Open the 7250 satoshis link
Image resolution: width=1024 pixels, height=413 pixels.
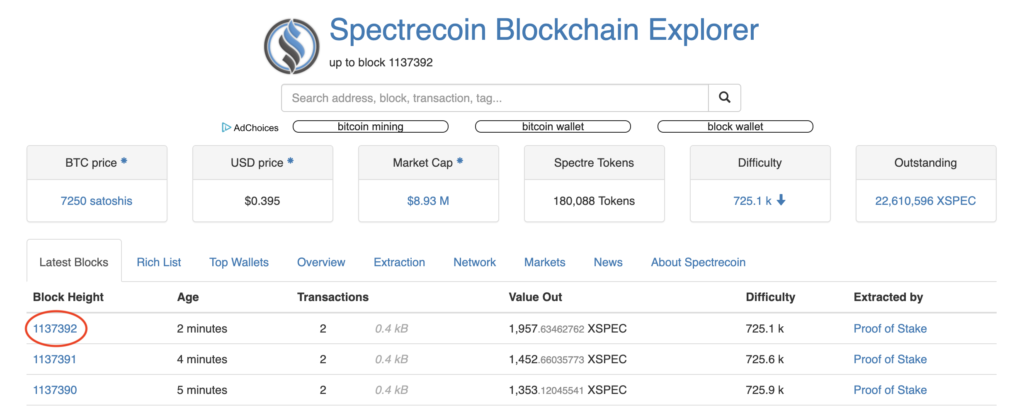pos(96,201)
